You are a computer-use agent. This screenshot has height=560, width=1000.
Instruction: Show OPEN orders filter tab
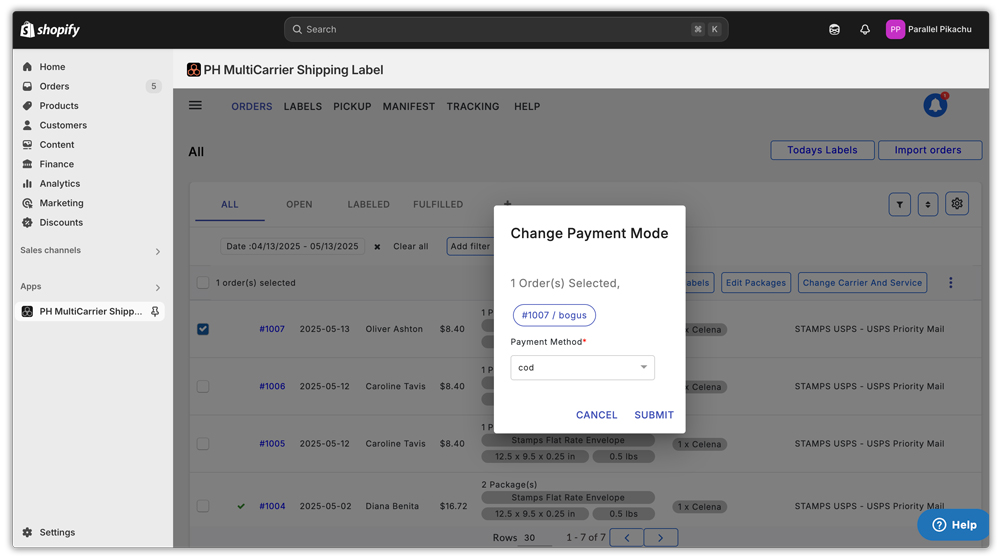coord(299,205)
